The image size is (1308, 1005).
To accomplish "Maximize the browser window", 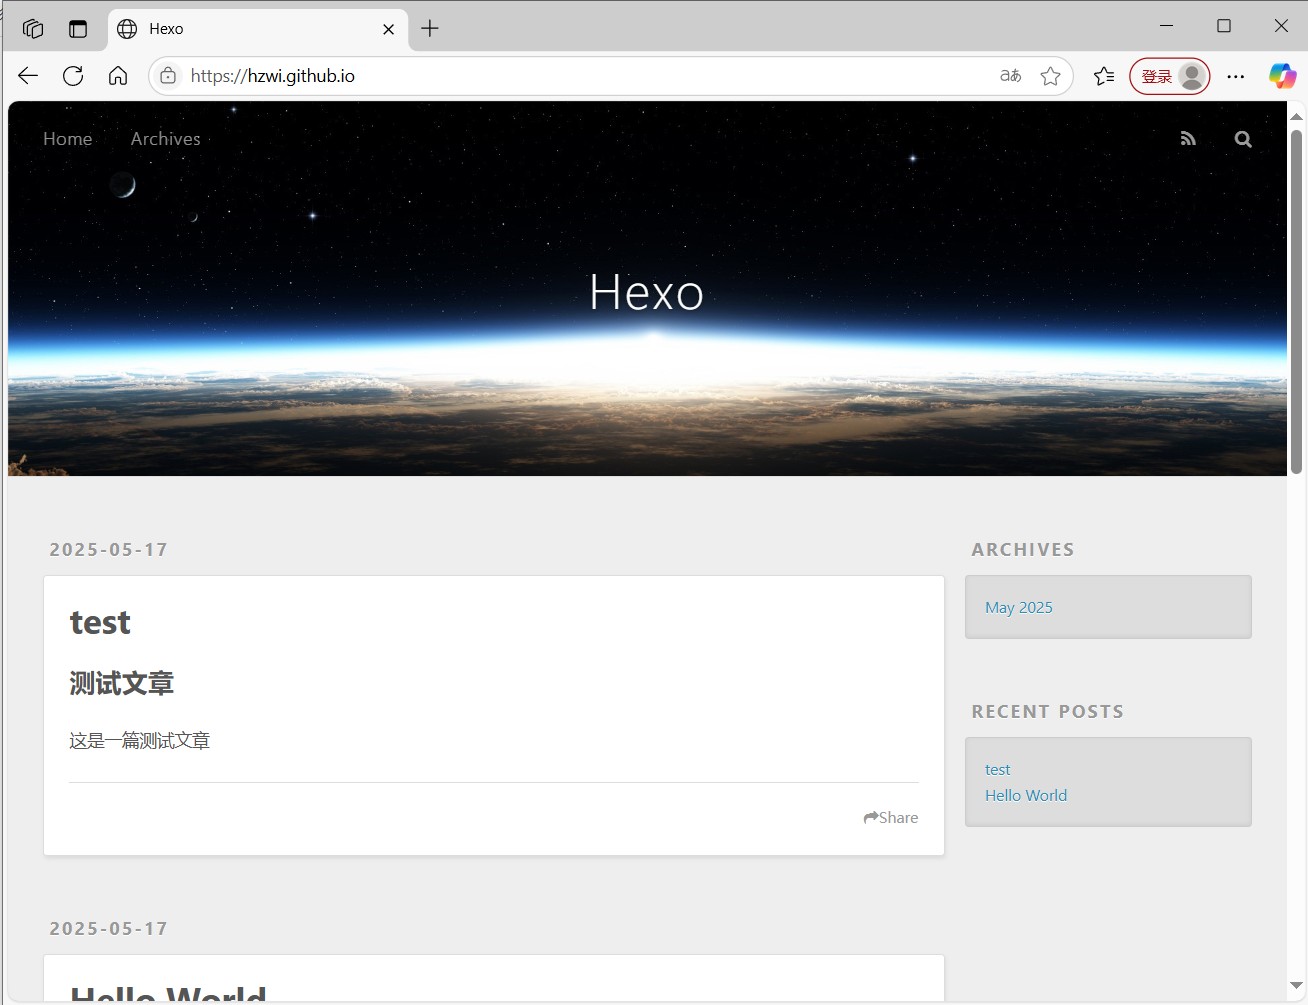I will pos(1224,26).
